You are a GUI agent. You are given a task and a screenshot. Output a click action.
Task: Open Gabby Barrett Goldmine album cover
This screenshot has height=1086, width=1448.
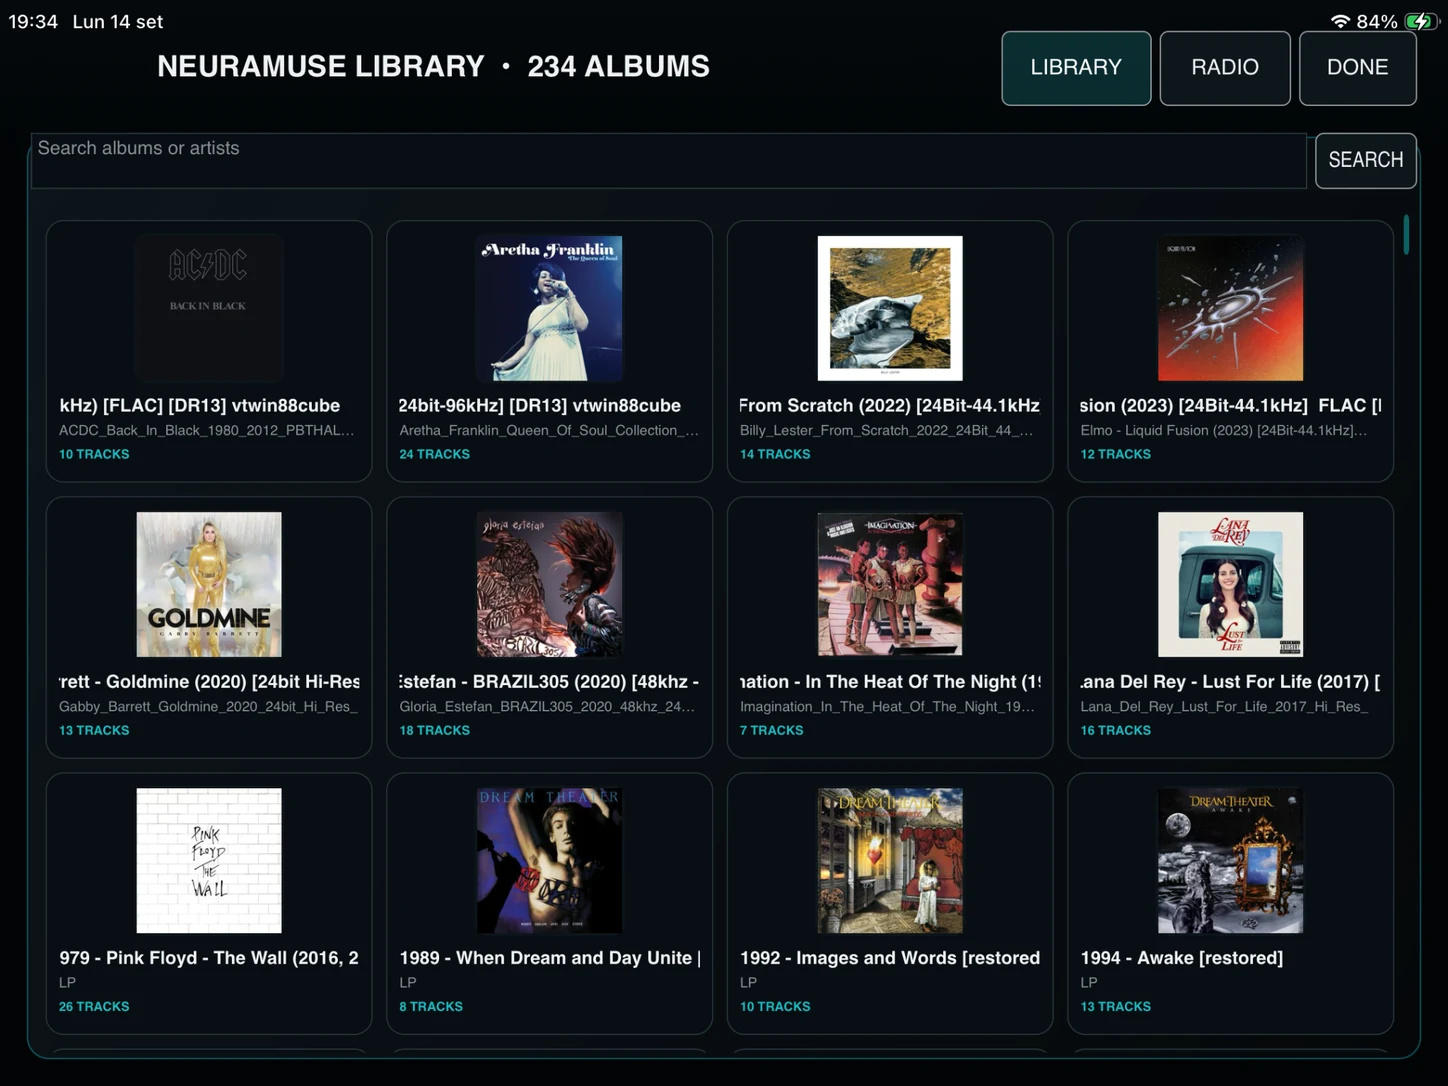click(209, 584)
